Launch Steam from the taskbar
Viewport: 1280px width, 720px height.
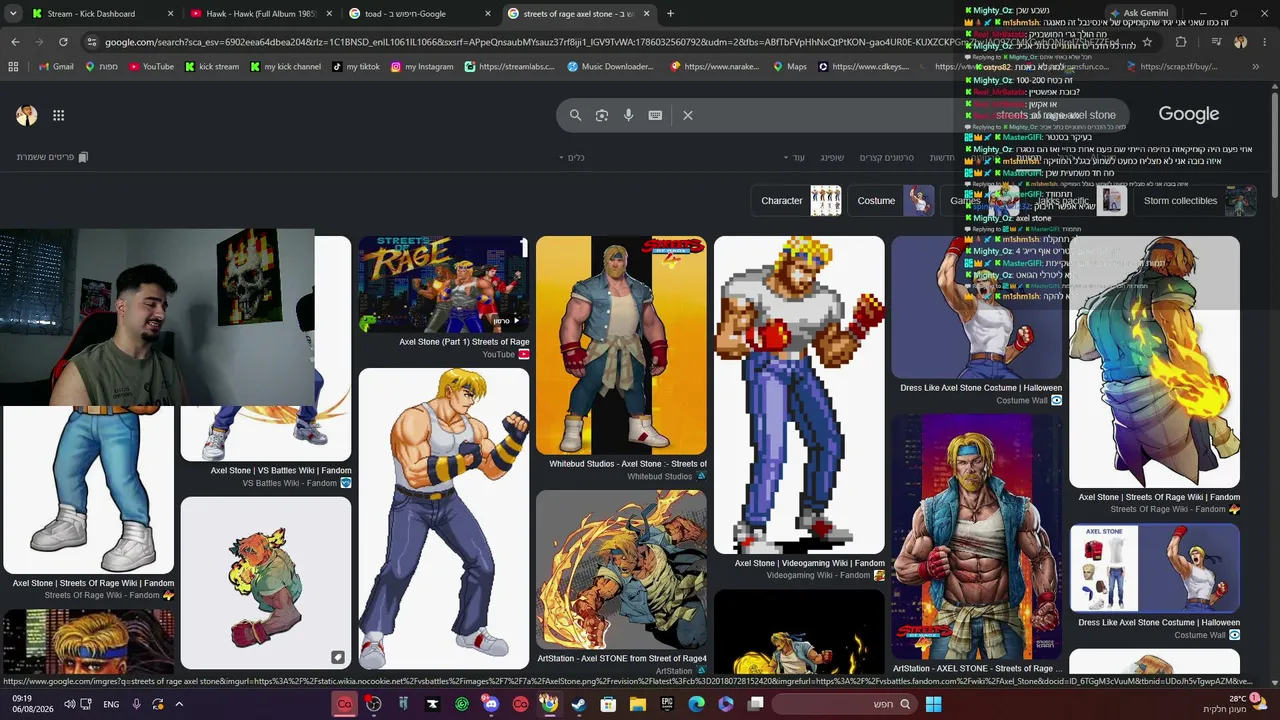578,704
